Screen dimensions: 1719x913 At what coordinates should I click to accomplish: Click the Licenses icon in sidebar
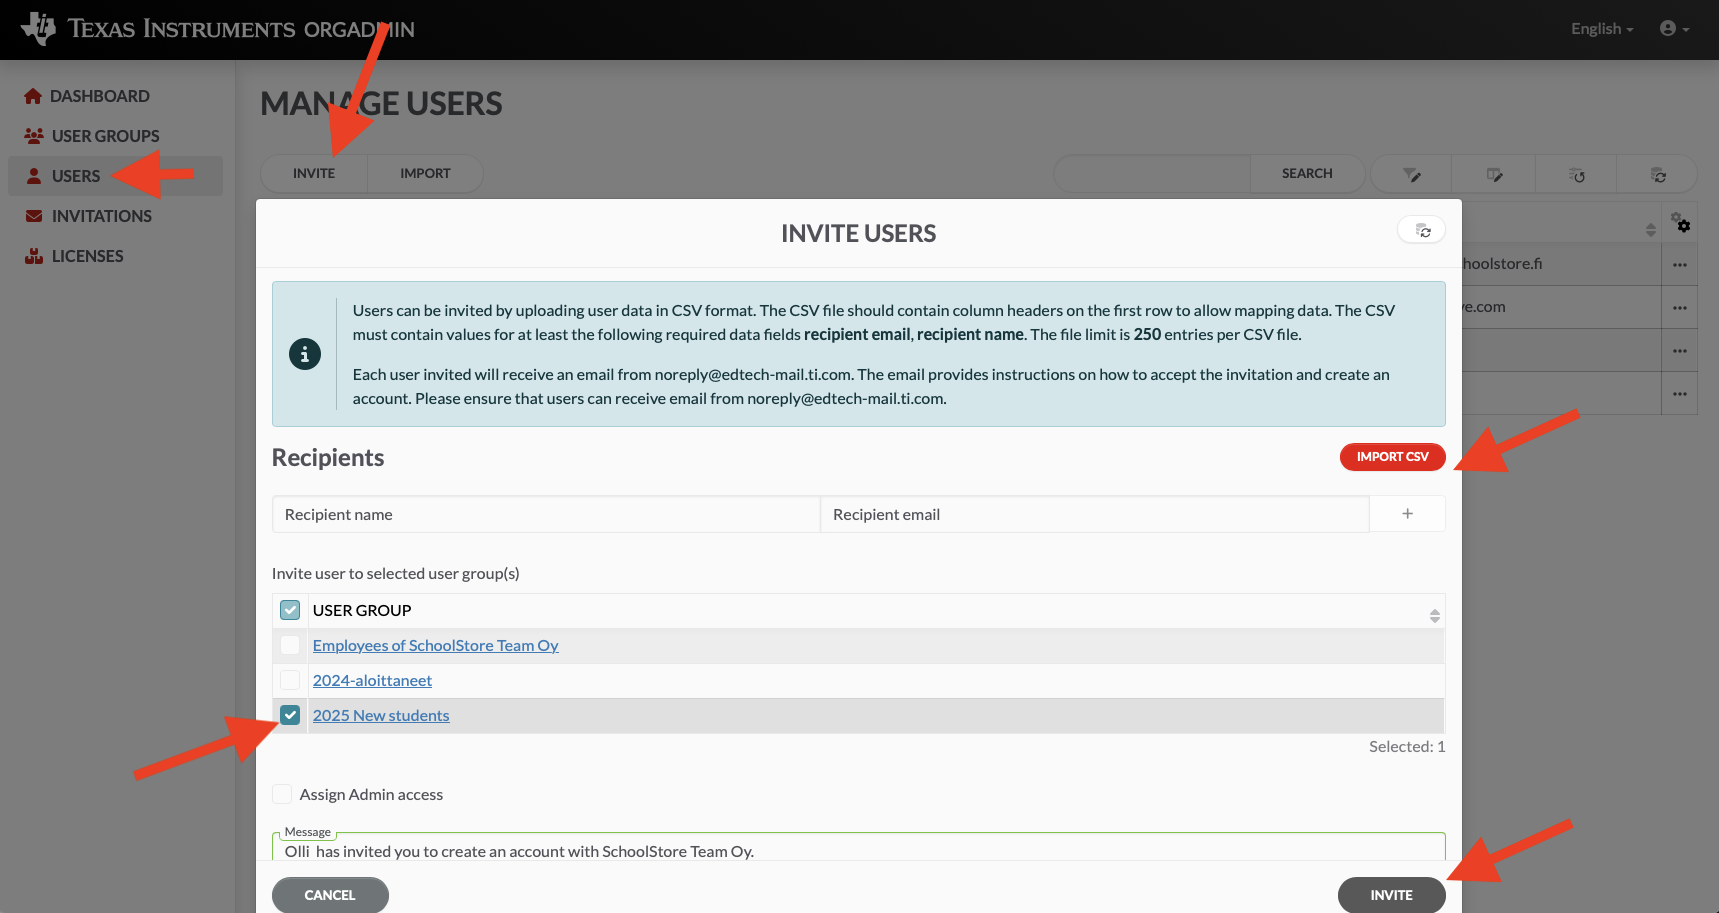pyautogui.click(x=34, y=256)
